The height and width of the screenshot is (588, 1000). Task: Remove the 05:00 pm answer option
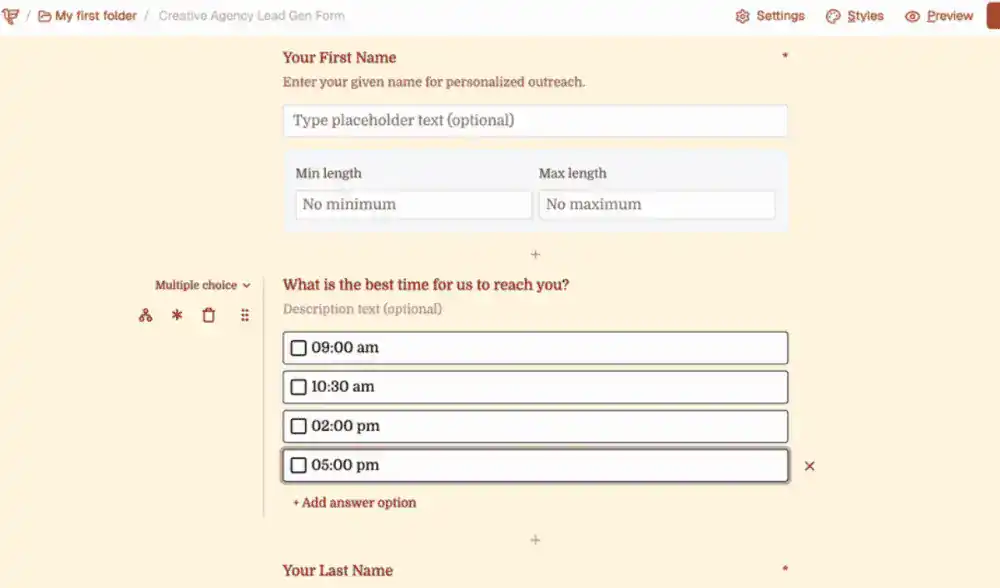click(810, 466)
